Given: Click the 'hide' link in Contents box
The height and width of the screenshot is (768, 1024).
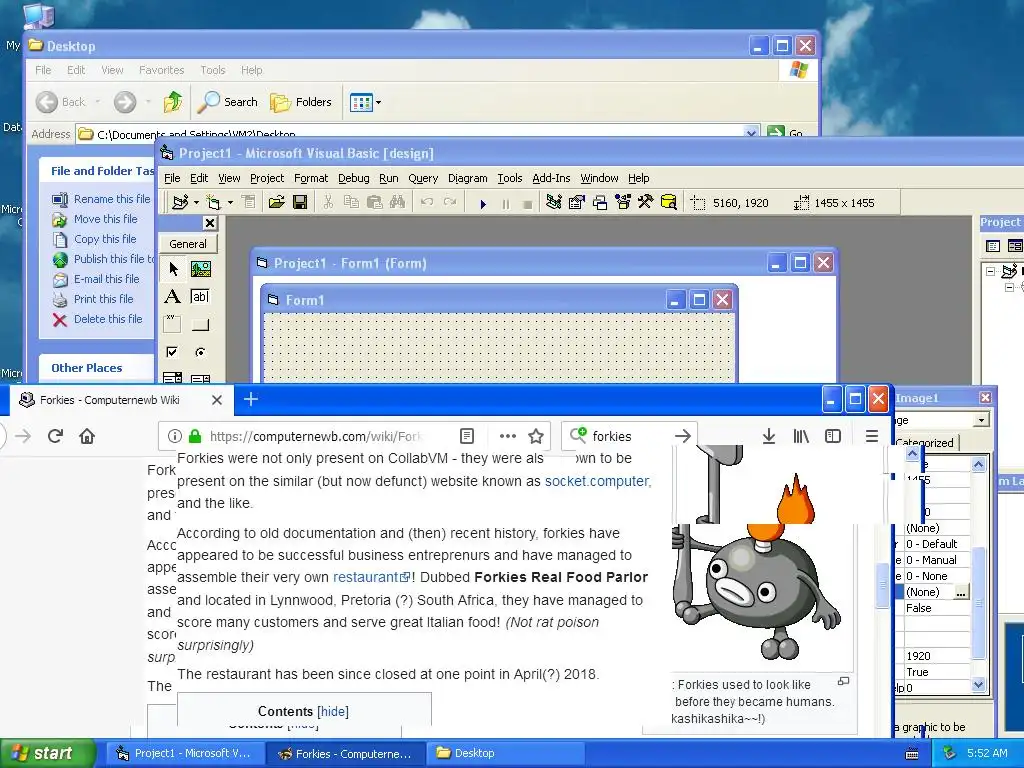Looking at the screenshot, I should point(333,711).
